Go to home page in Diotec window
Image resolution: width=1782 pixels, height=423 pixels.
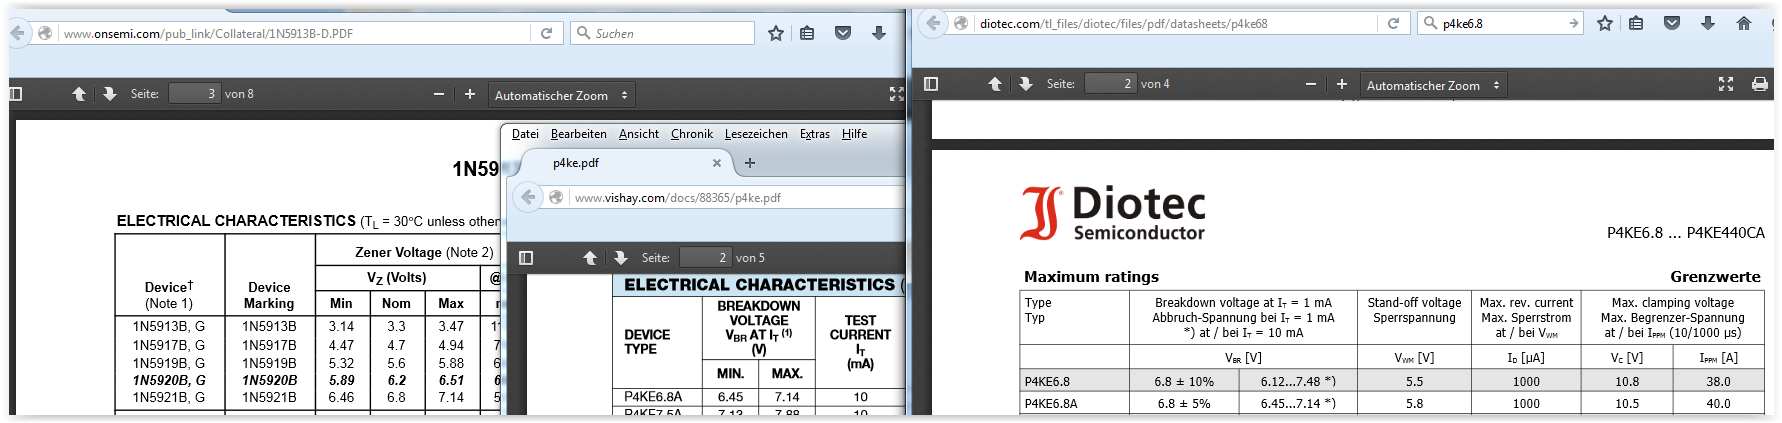1744,23
